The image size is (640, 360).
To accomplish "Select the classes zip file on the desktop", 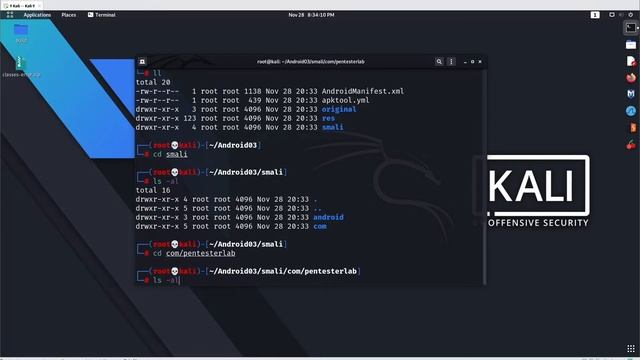I will pyautogui.click(x=21, y=67).
